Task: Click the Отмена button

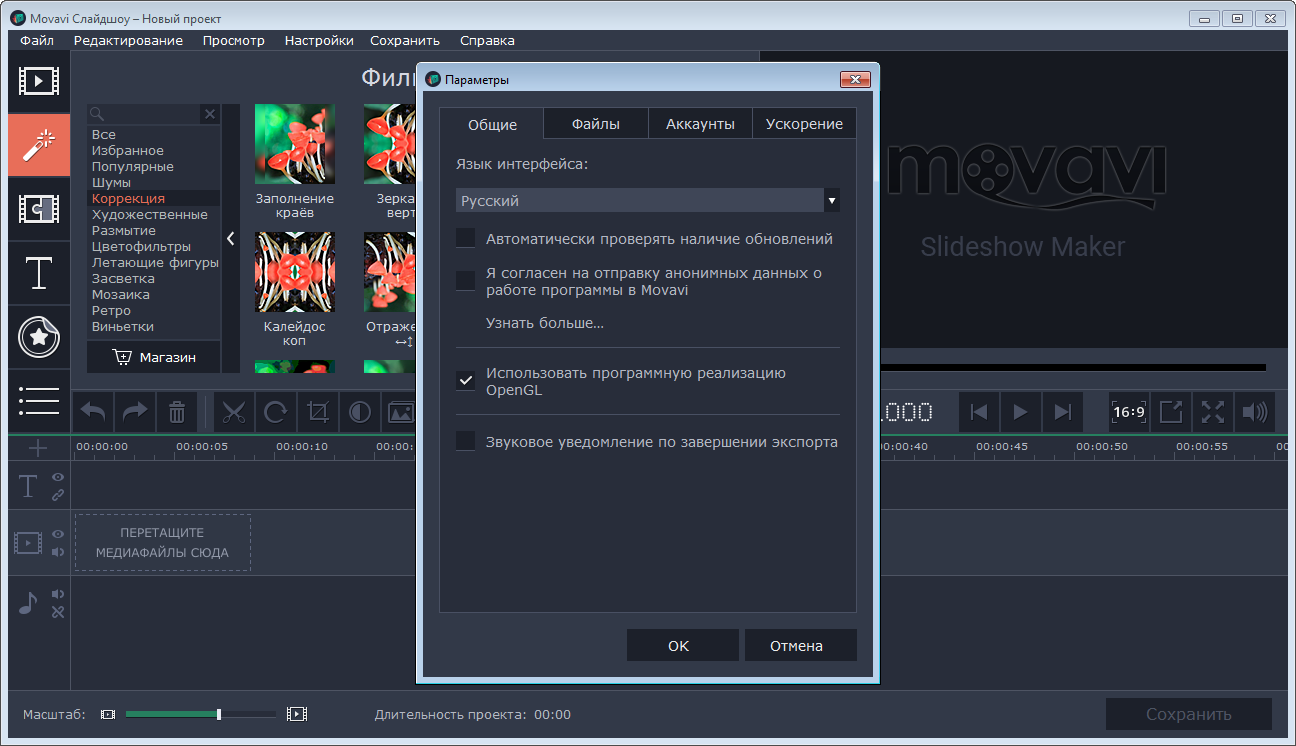Action: click(x=801, y=645)
